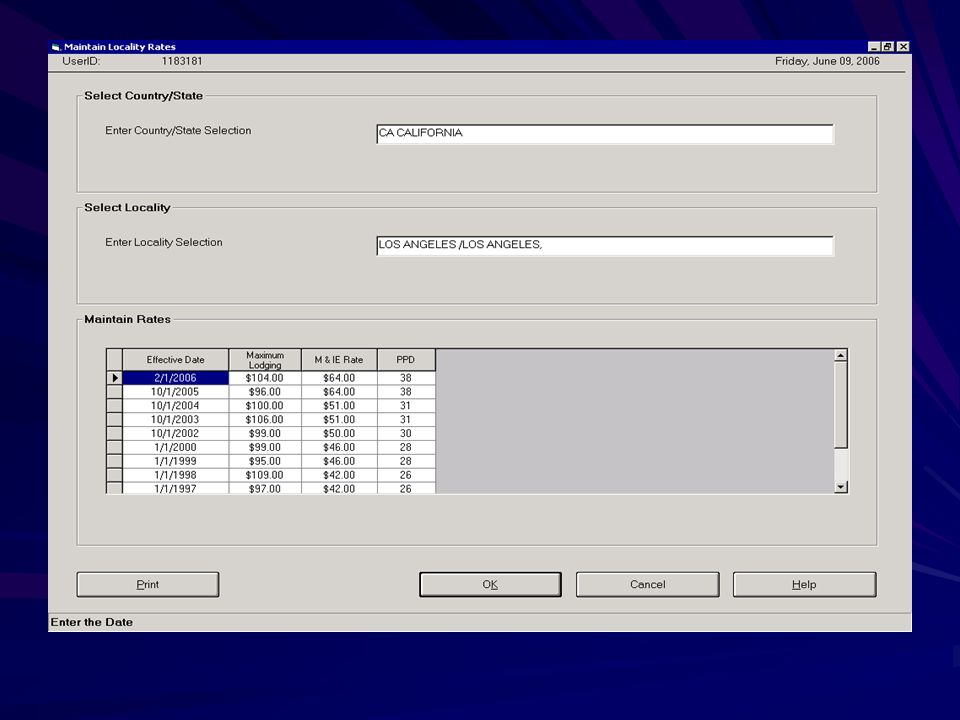Click the $97.00 maximum lodging cell
Viewport: 960px width, 720px height.
point(265,488)
